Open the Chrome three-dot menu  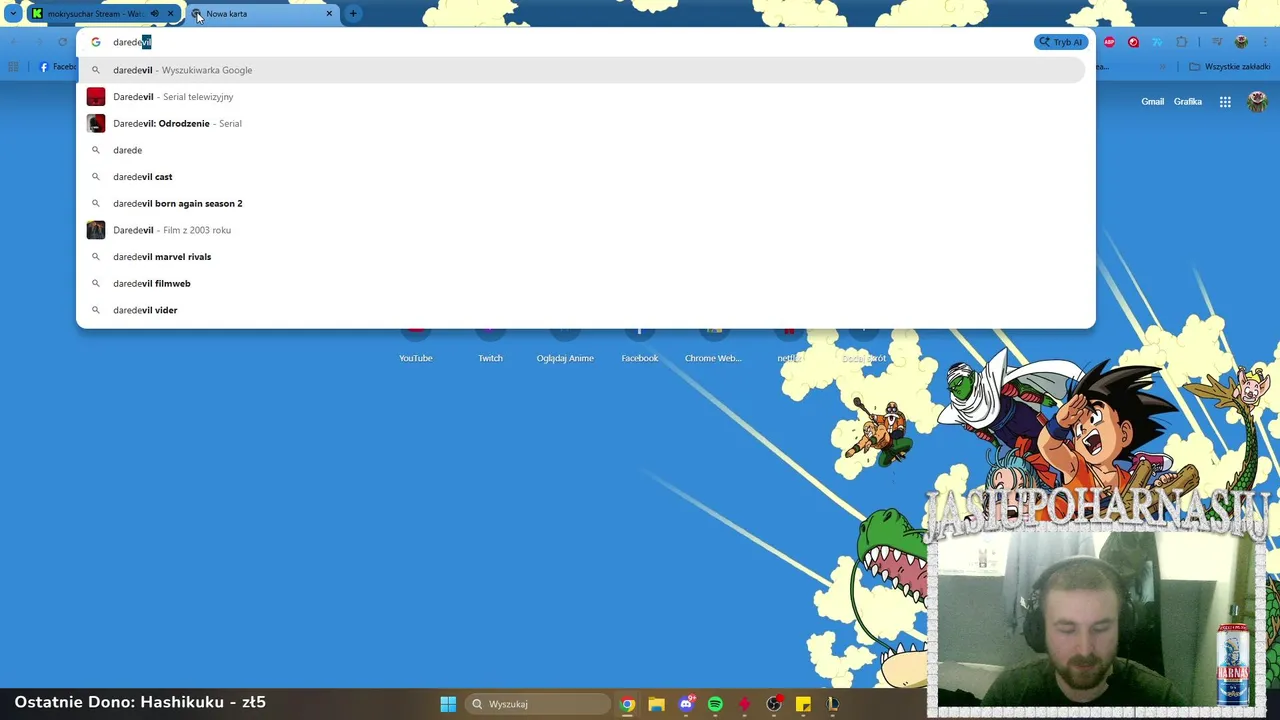pos(1265,42)
